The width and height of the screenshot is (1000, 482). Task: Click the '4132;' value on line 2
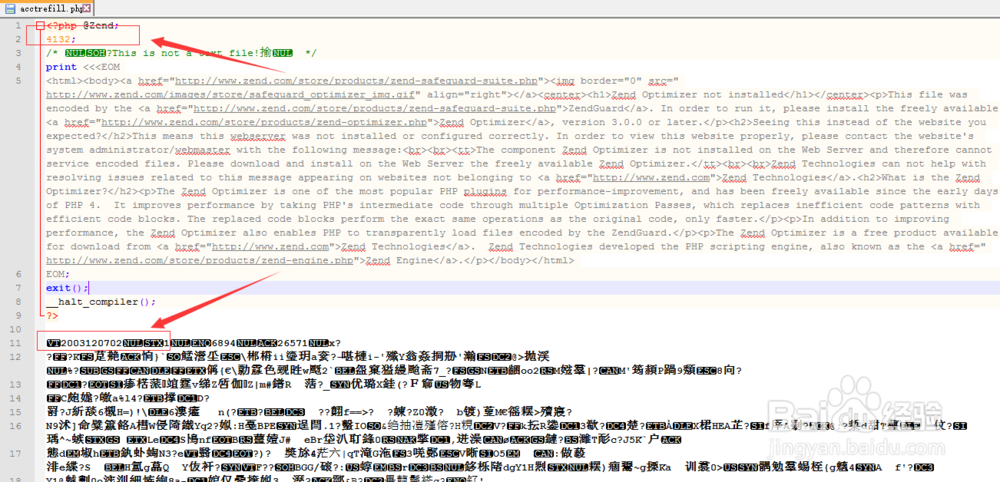59,39
